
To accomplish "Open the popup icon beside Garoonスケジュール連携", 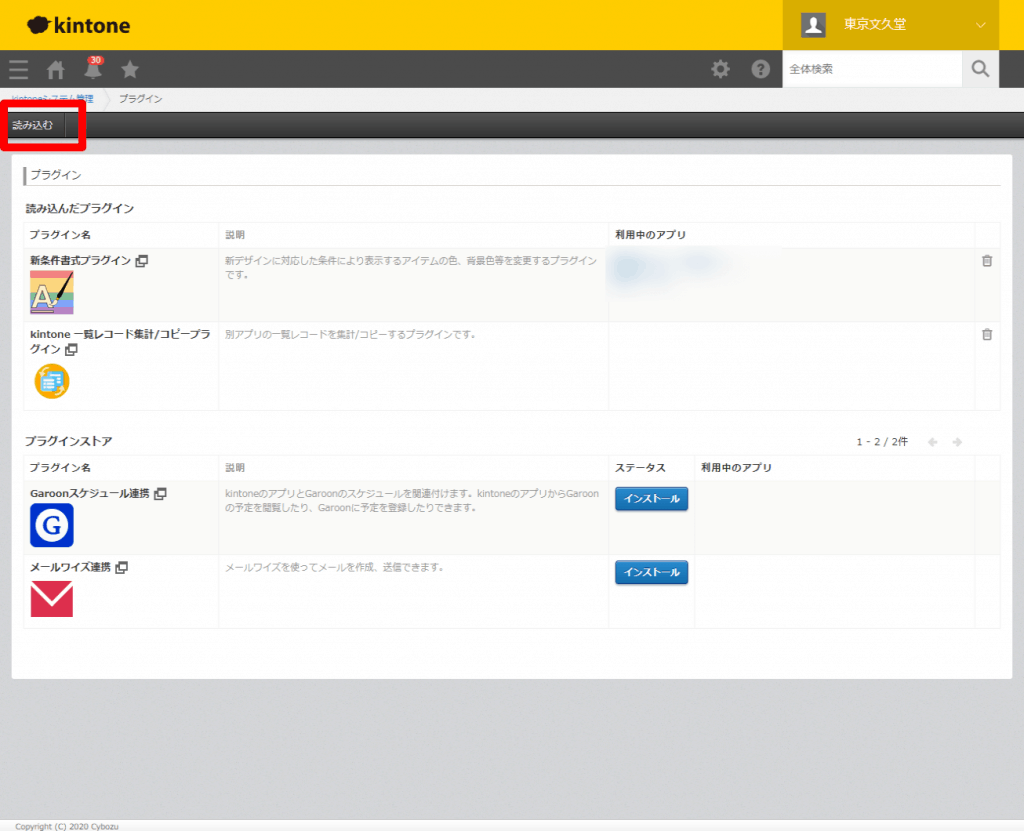I will point(160,494).
